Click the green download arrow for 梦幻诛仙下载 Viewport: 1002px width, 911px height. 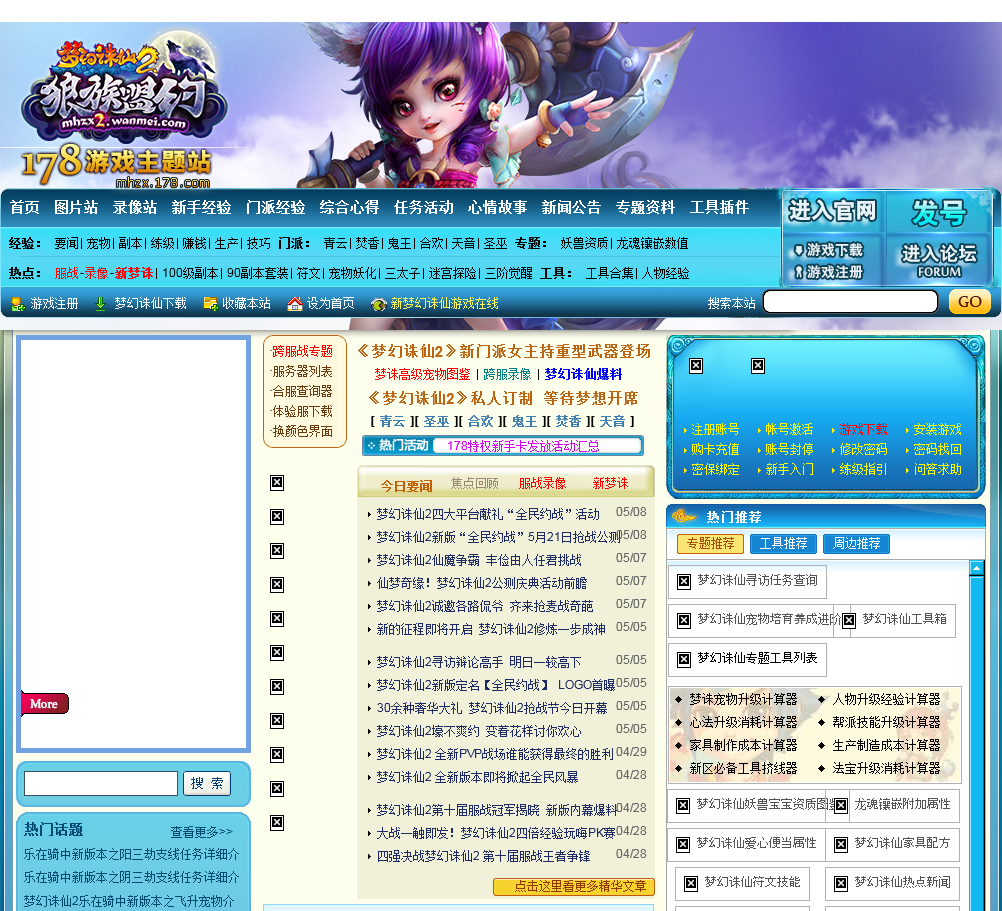pos(100,304)
